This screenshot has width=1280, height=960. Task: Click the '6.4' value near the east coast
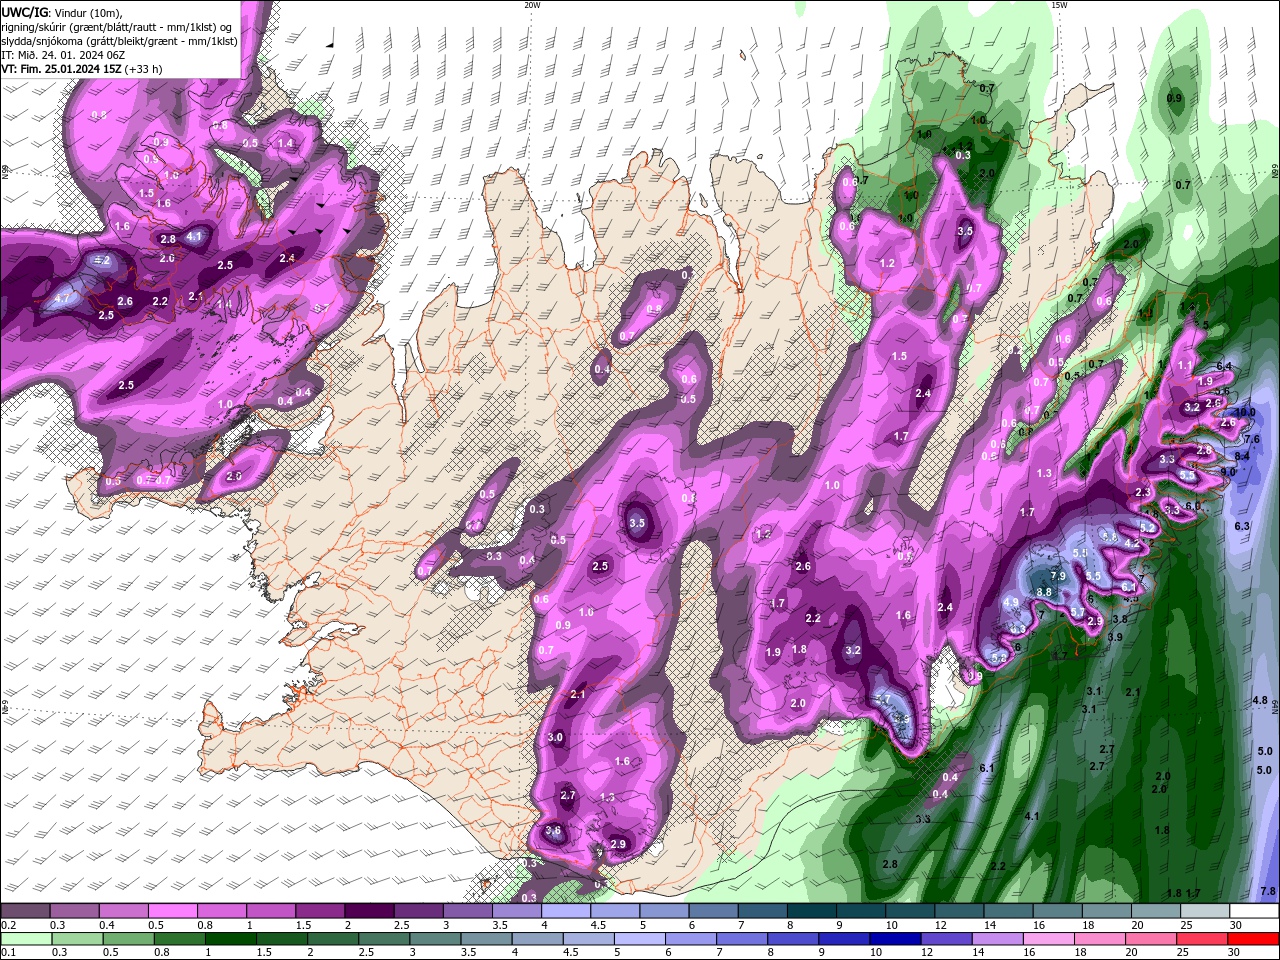pos(1224,366)
